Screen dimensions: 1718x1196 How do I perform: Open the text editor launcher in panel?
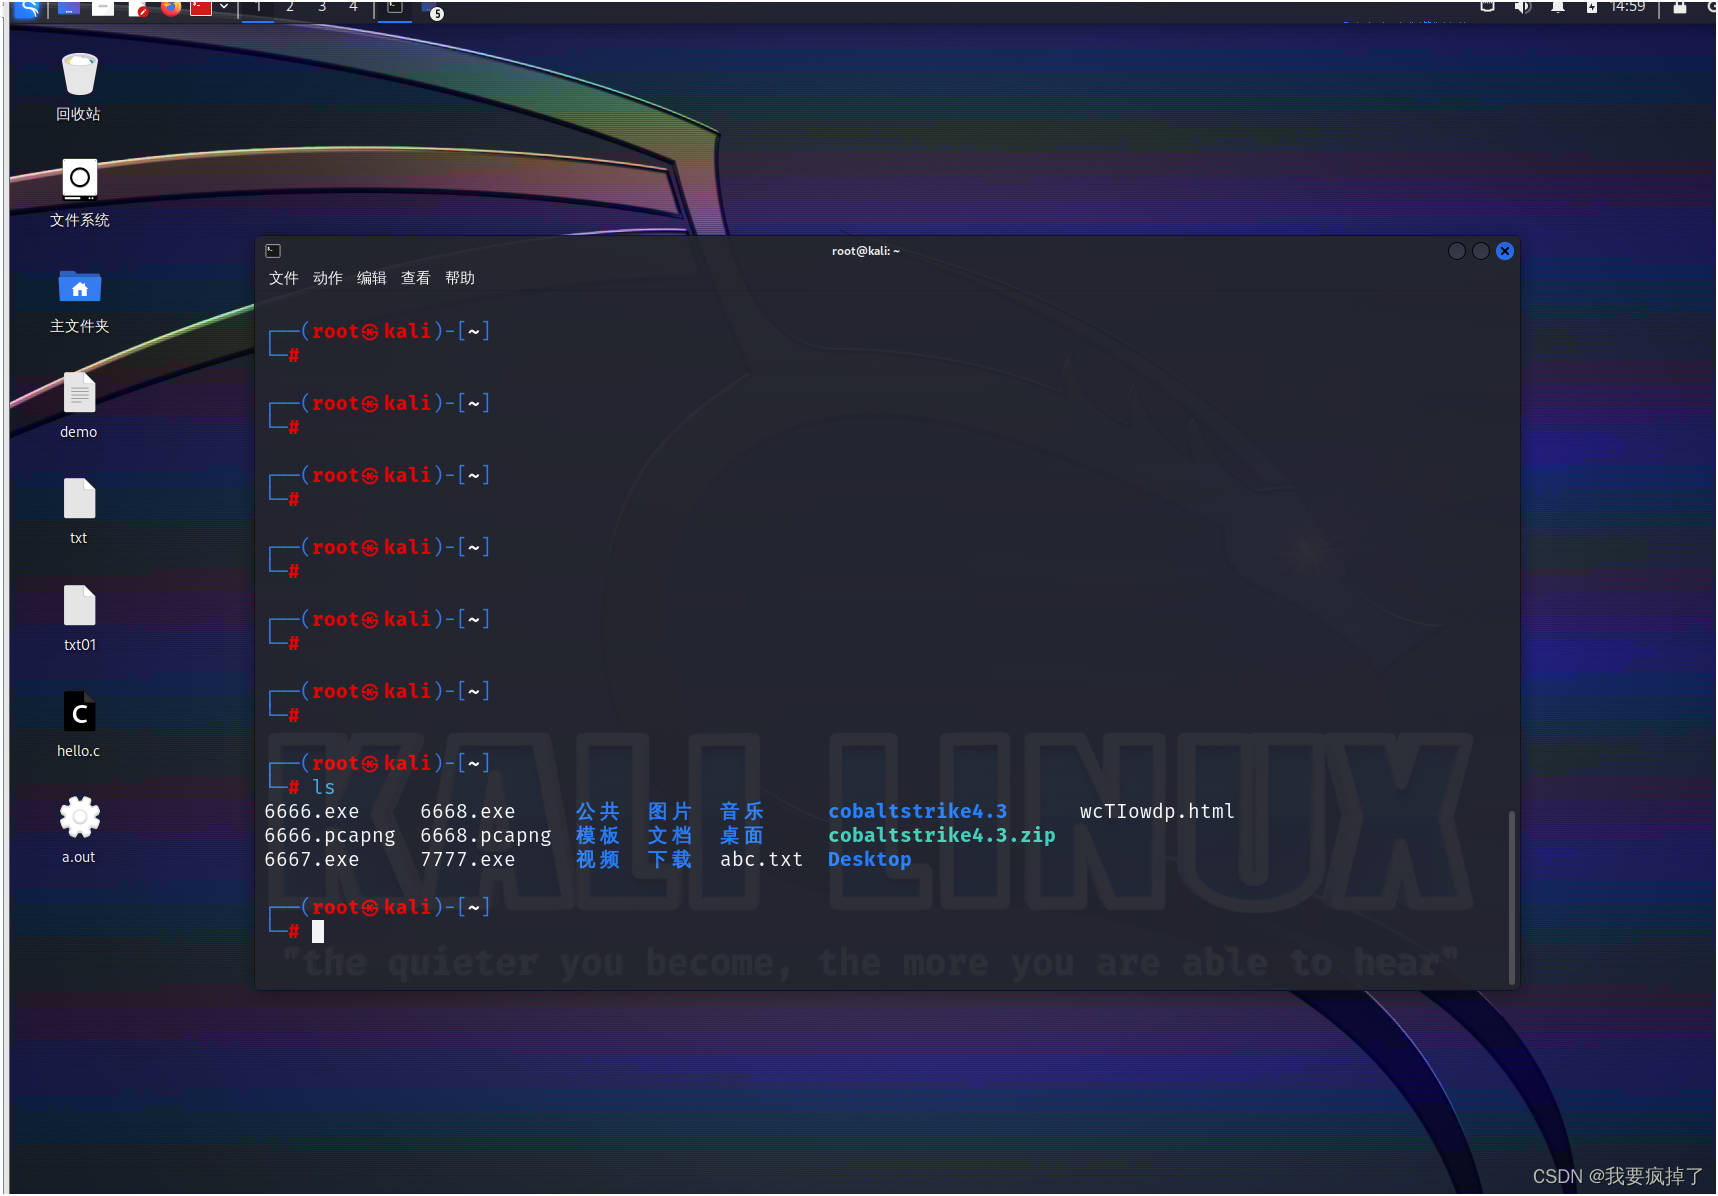click(x=139, y=8)
